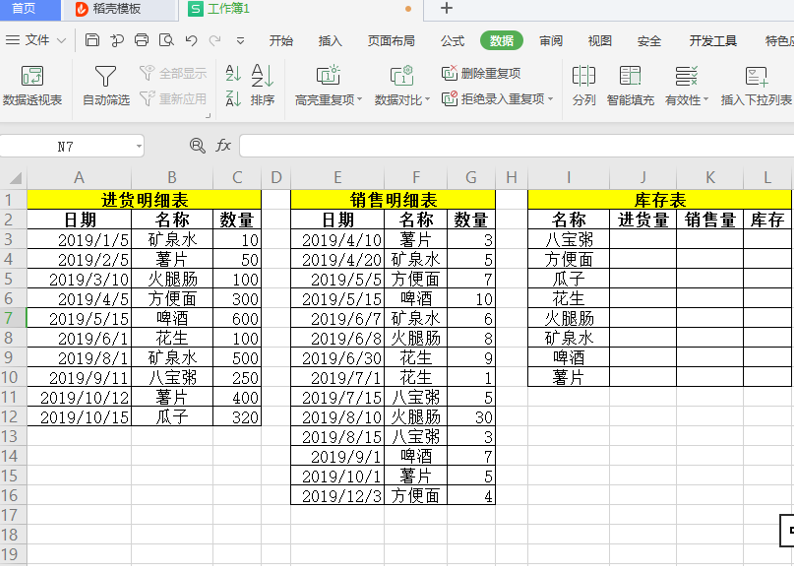Viewport: 794px width, 566px height.
Task: Click the 库存 header cell
Action: (x=767, y=220)
